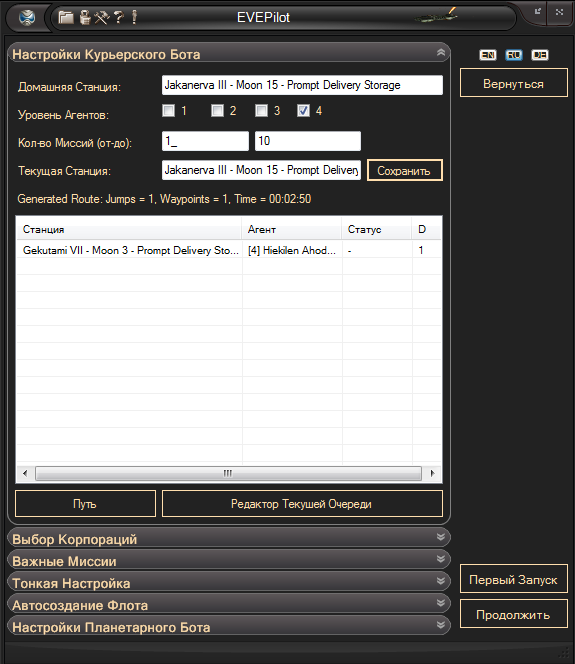
Task: Collapse the Настройки Курьерского Бота section
Action: click(441, 53)
